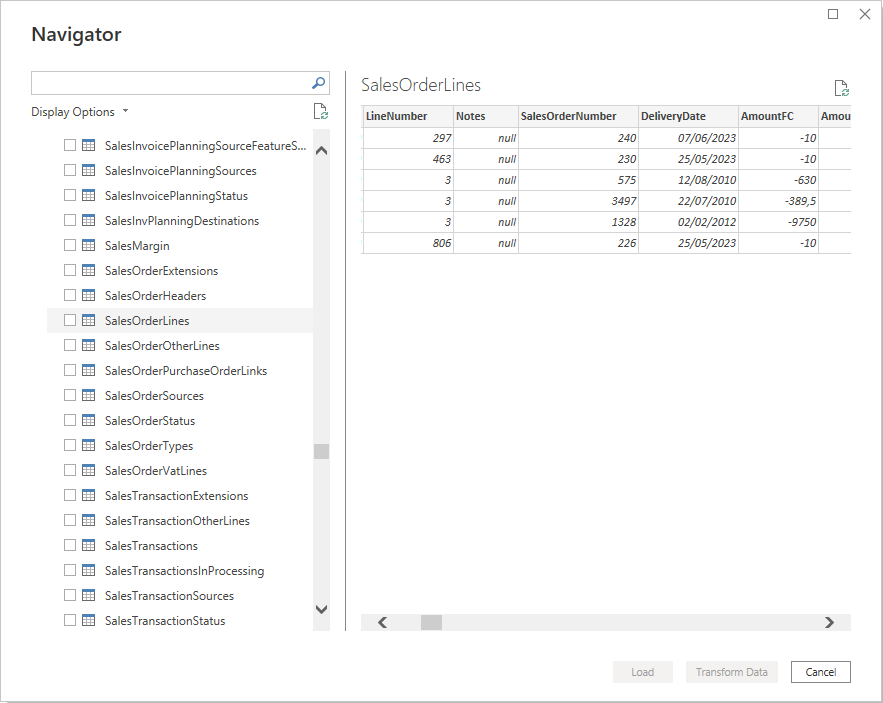The height and width of the screenshot is (703, 883).
Task: Click the refresh icon above the navigator list
Action: (x=320, y=111)
